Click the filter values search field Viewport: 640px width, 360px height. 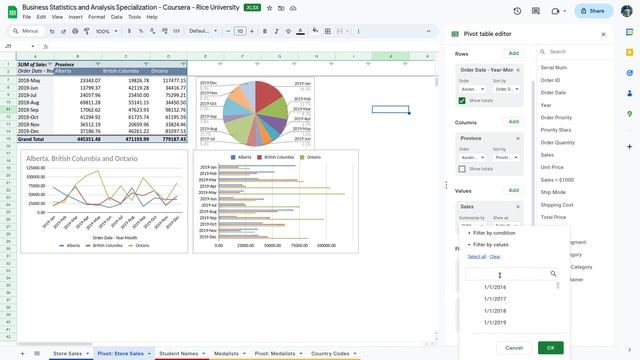tap(511, 274)
